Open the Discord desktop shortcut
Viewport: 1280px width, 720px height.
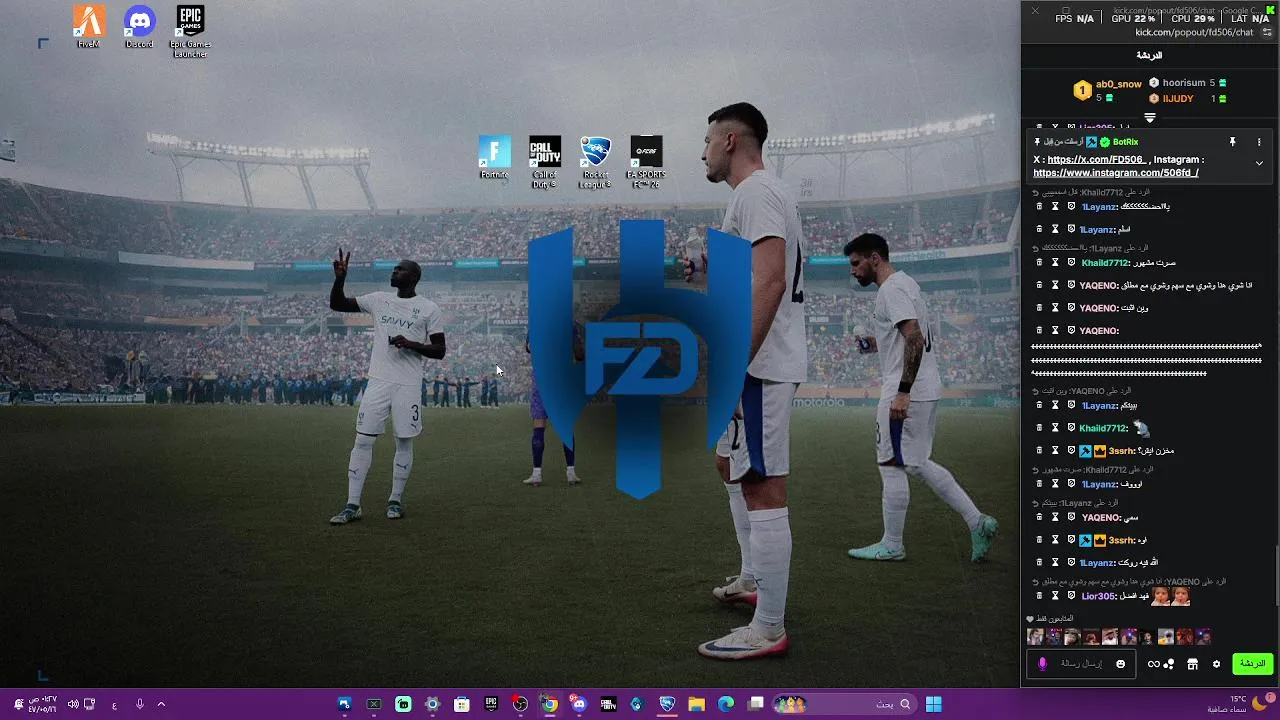pyautogui.click(x=139, y=27)
